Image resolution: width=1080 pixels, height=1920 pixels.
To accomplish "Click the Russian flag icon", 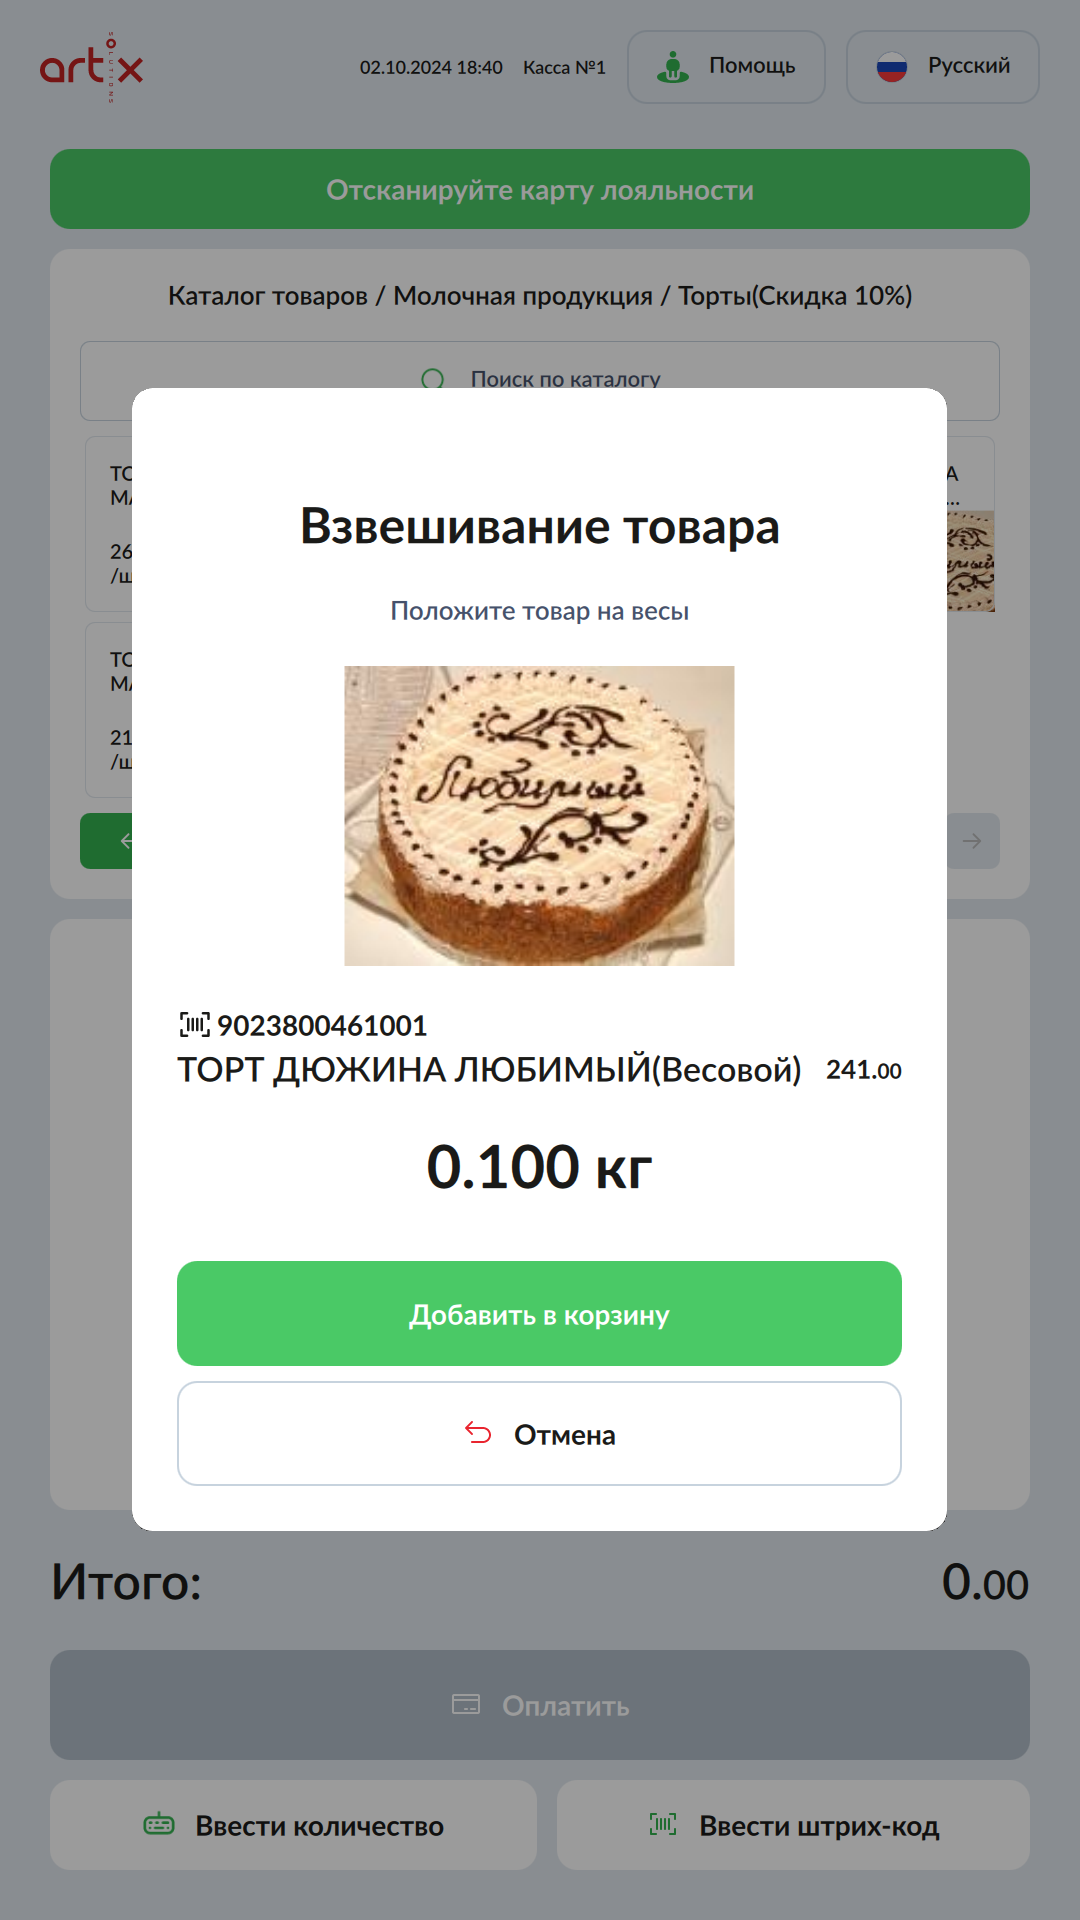I will click(x=891, y=67).
